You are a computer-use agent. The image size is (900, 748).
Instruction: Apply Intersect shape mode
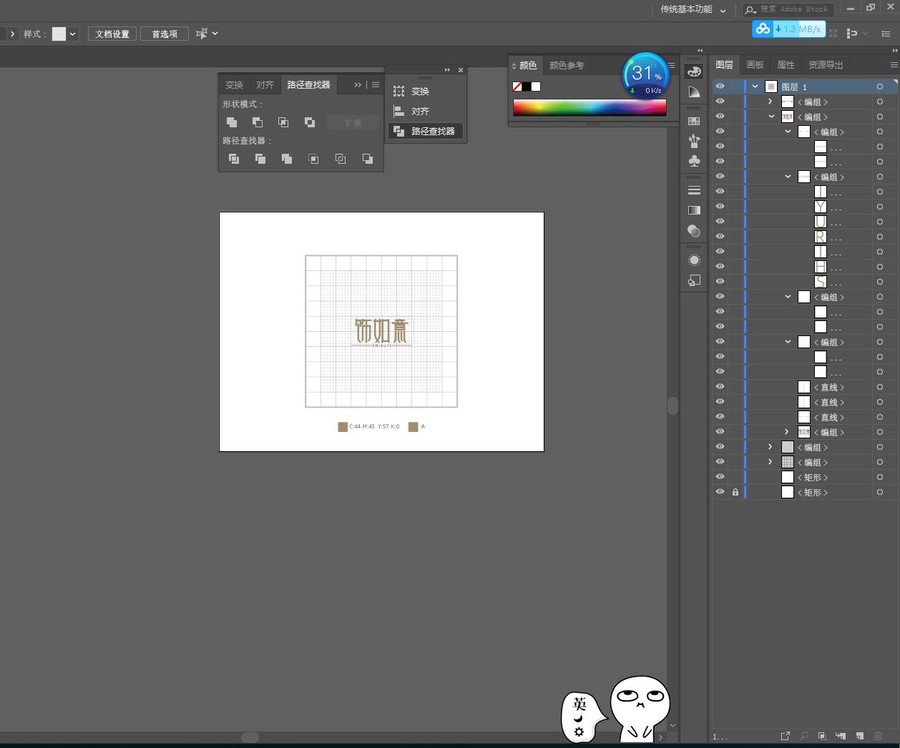coord(284,122)
